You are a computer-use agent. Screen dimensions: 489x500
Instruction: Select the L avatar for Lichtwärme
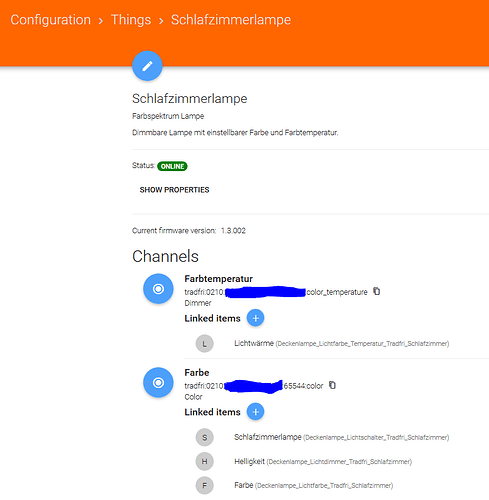[204, 343]
